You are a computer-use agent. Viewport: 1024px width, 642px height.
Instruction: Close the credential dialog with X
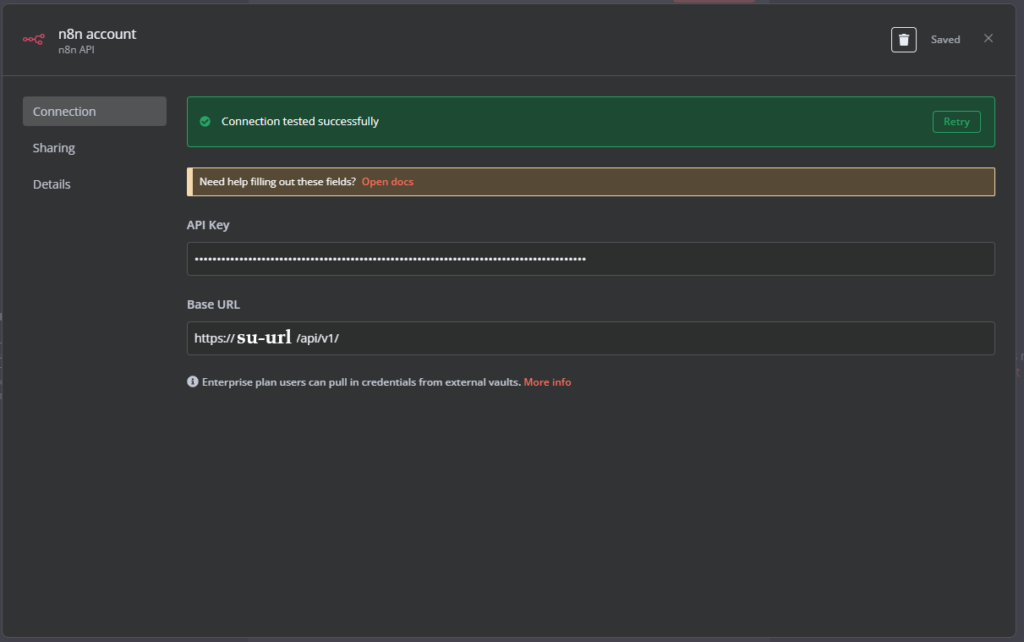pos(988,39)
